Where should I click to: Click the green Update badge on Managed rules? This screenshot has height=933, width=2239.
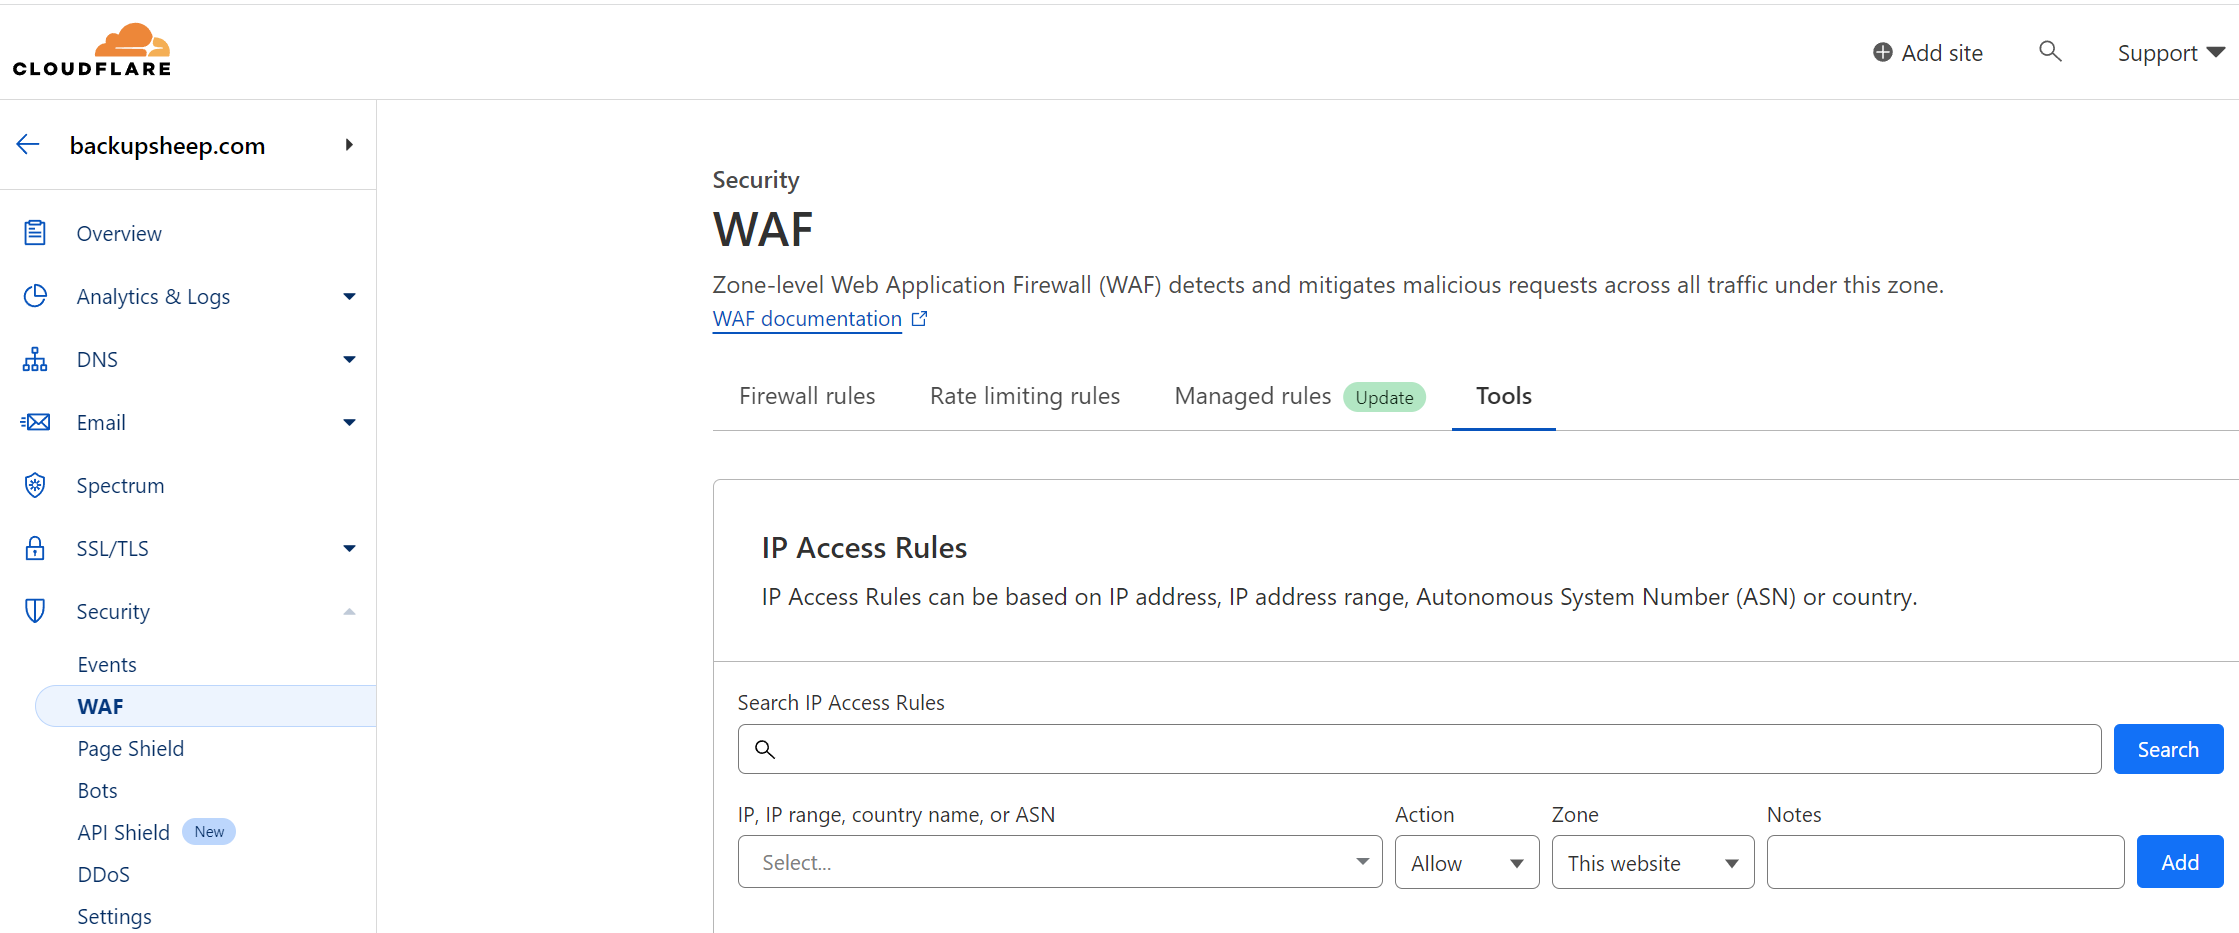1384,397
